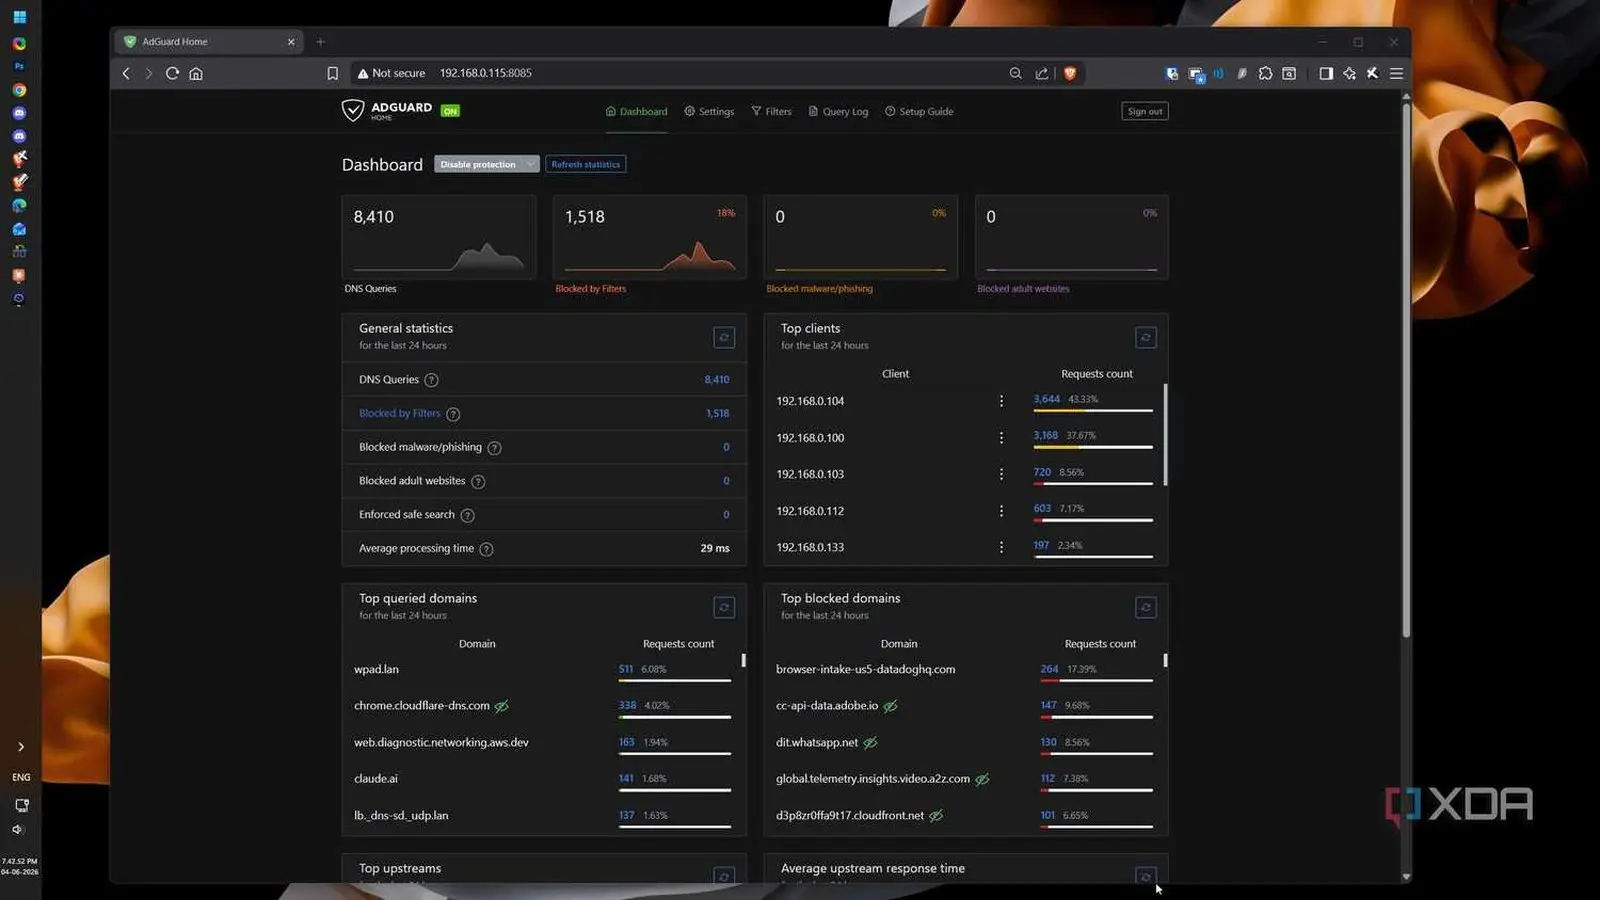Click tracker icon next to cc-api-data.adobe.io
The image size is (1600, 900).
(890, 706)
